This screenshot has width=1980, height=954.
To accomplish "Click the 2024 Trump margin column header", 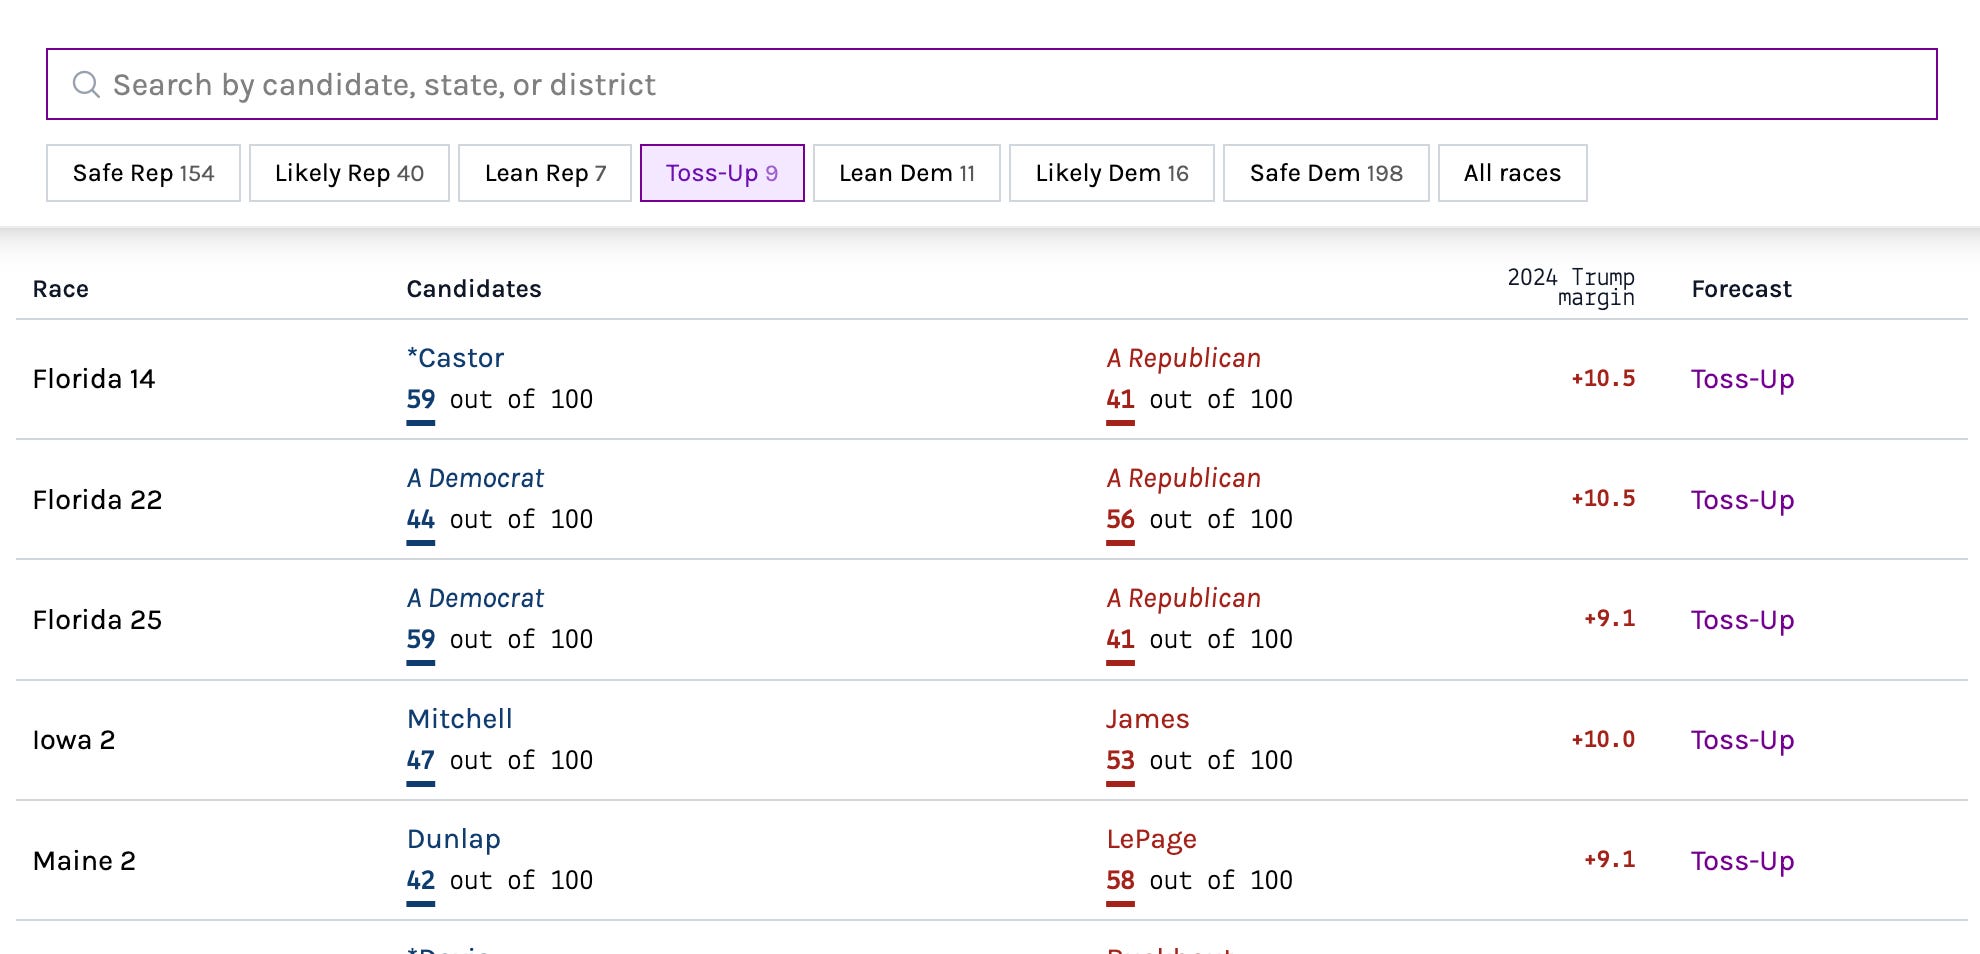I will [x=1571, y=287].
